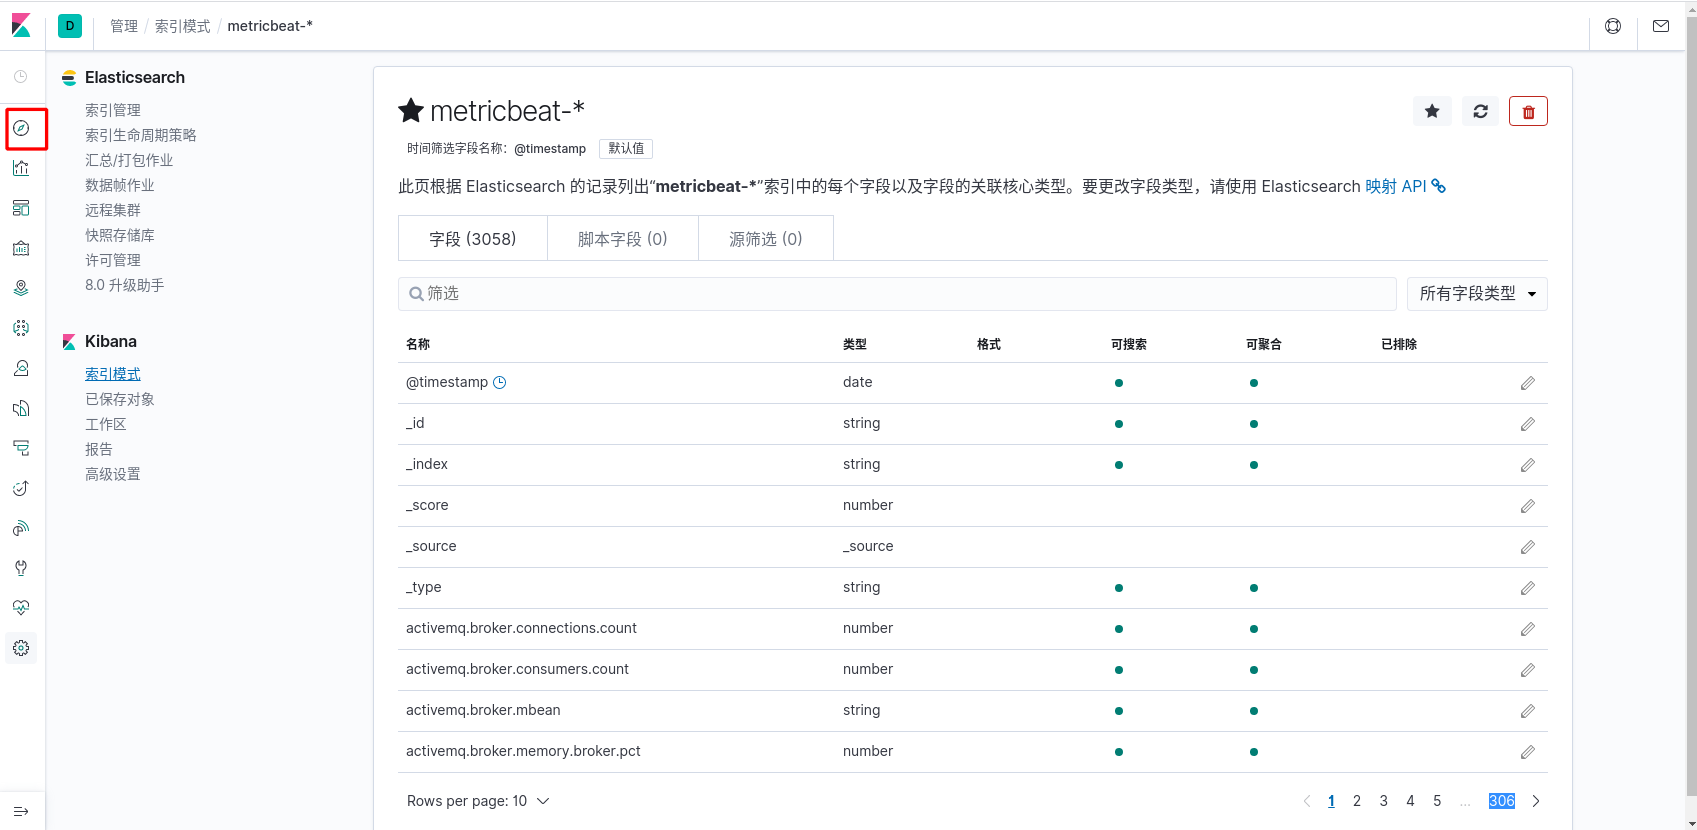Open the Infrastructure icon in sidebar
Screen dimensions: 1697x830
point(21,368)
